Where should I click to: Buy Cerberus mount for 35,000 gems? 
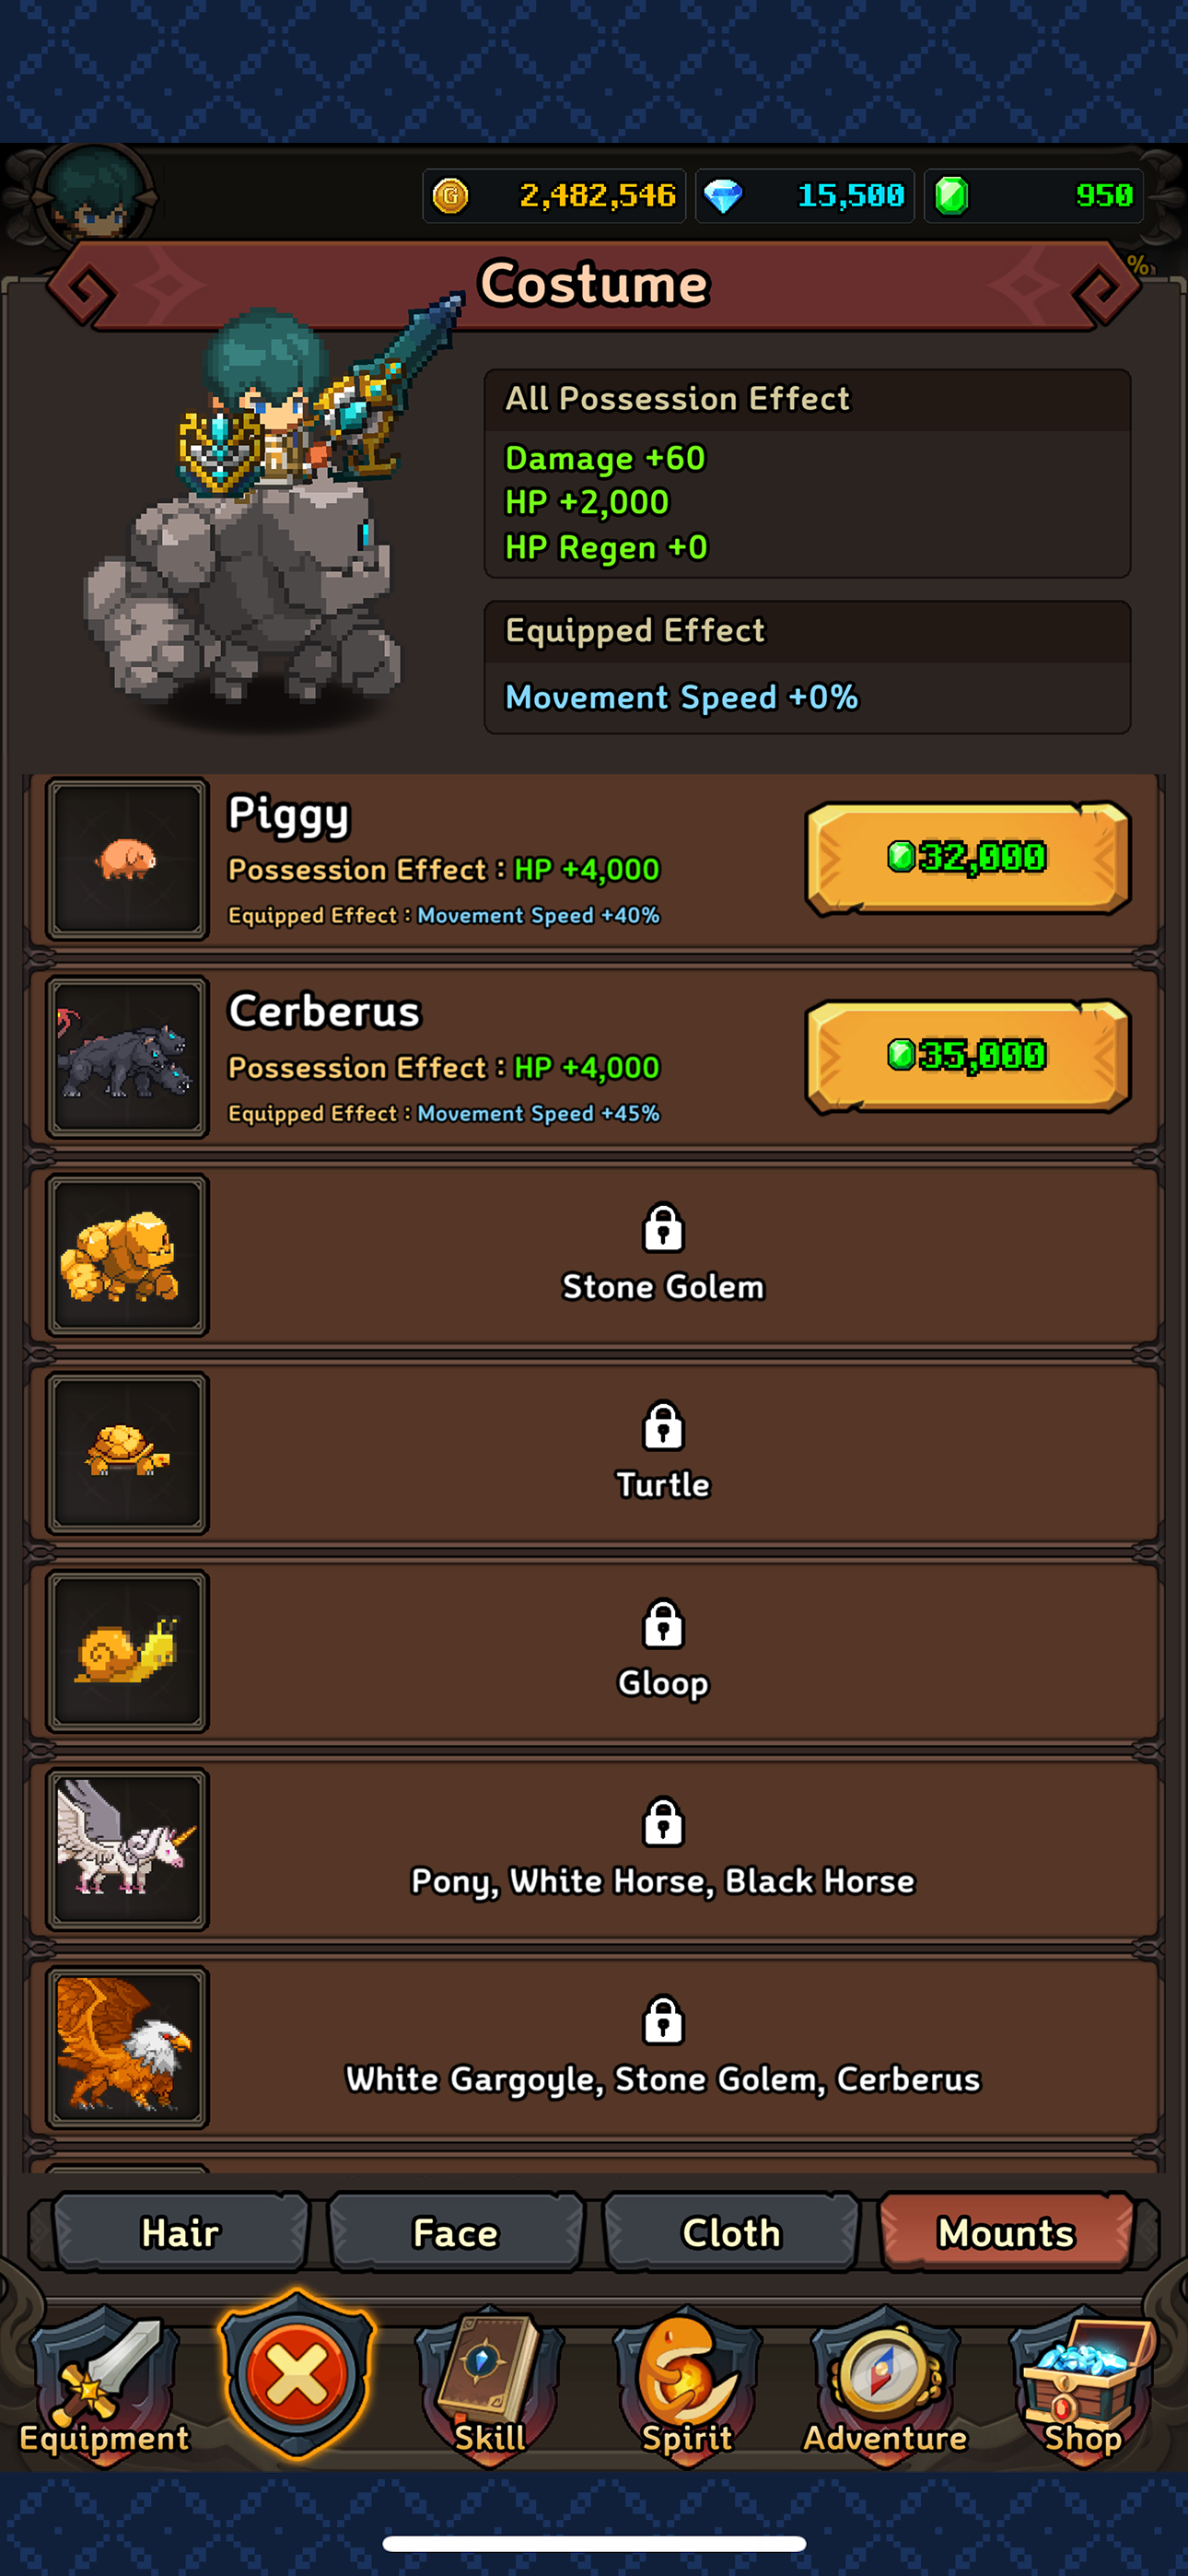point(968,1055)
